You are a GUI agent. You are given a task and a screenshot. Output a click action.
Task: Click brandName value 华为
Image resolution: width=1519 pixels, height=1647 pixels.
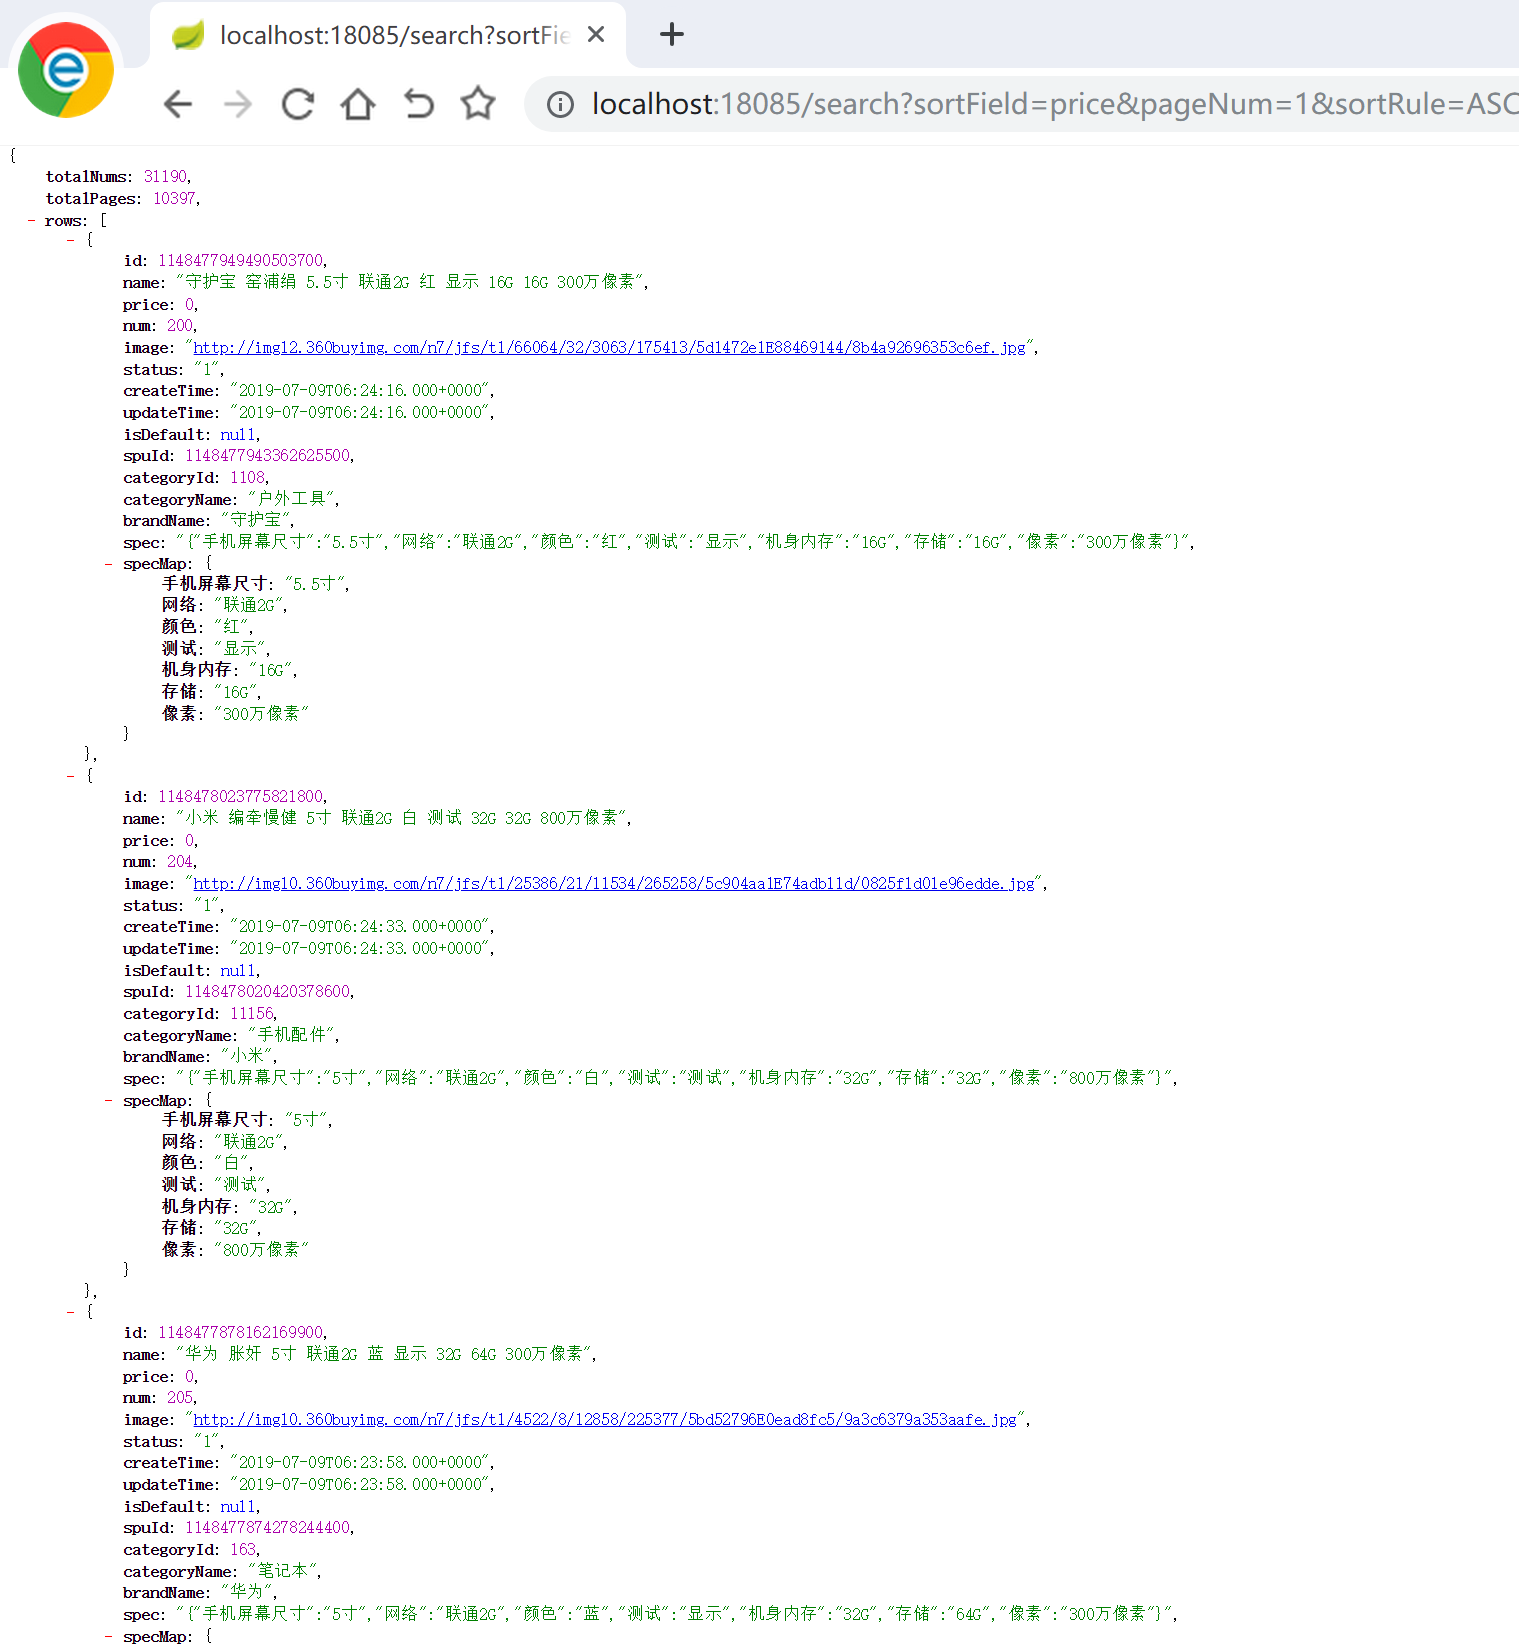point(247,1592)
